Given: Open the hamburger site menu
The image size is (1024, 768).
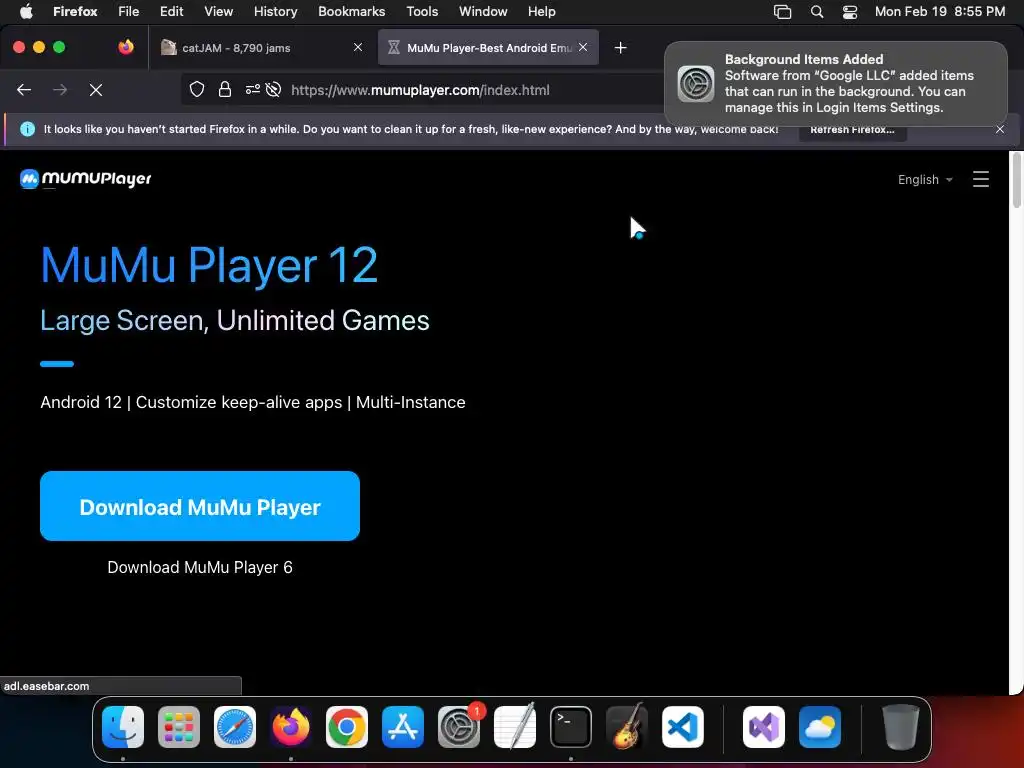Looking at the screenshot, I should (980, 179).
